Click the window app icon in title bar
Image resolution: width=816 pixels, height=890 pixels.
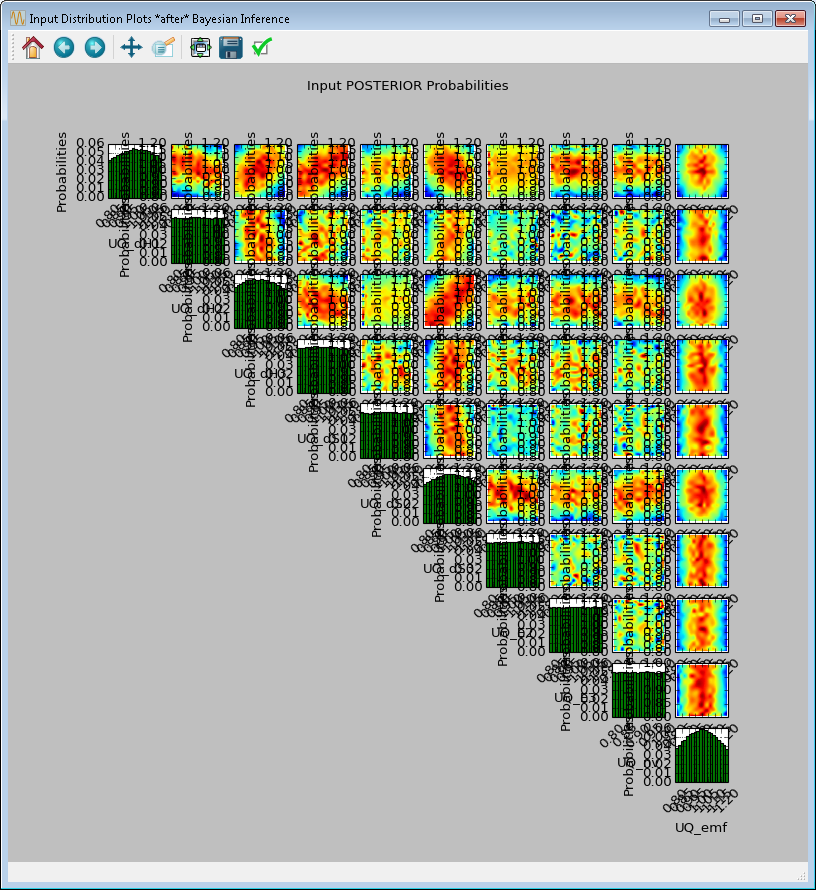coord(16,18)
